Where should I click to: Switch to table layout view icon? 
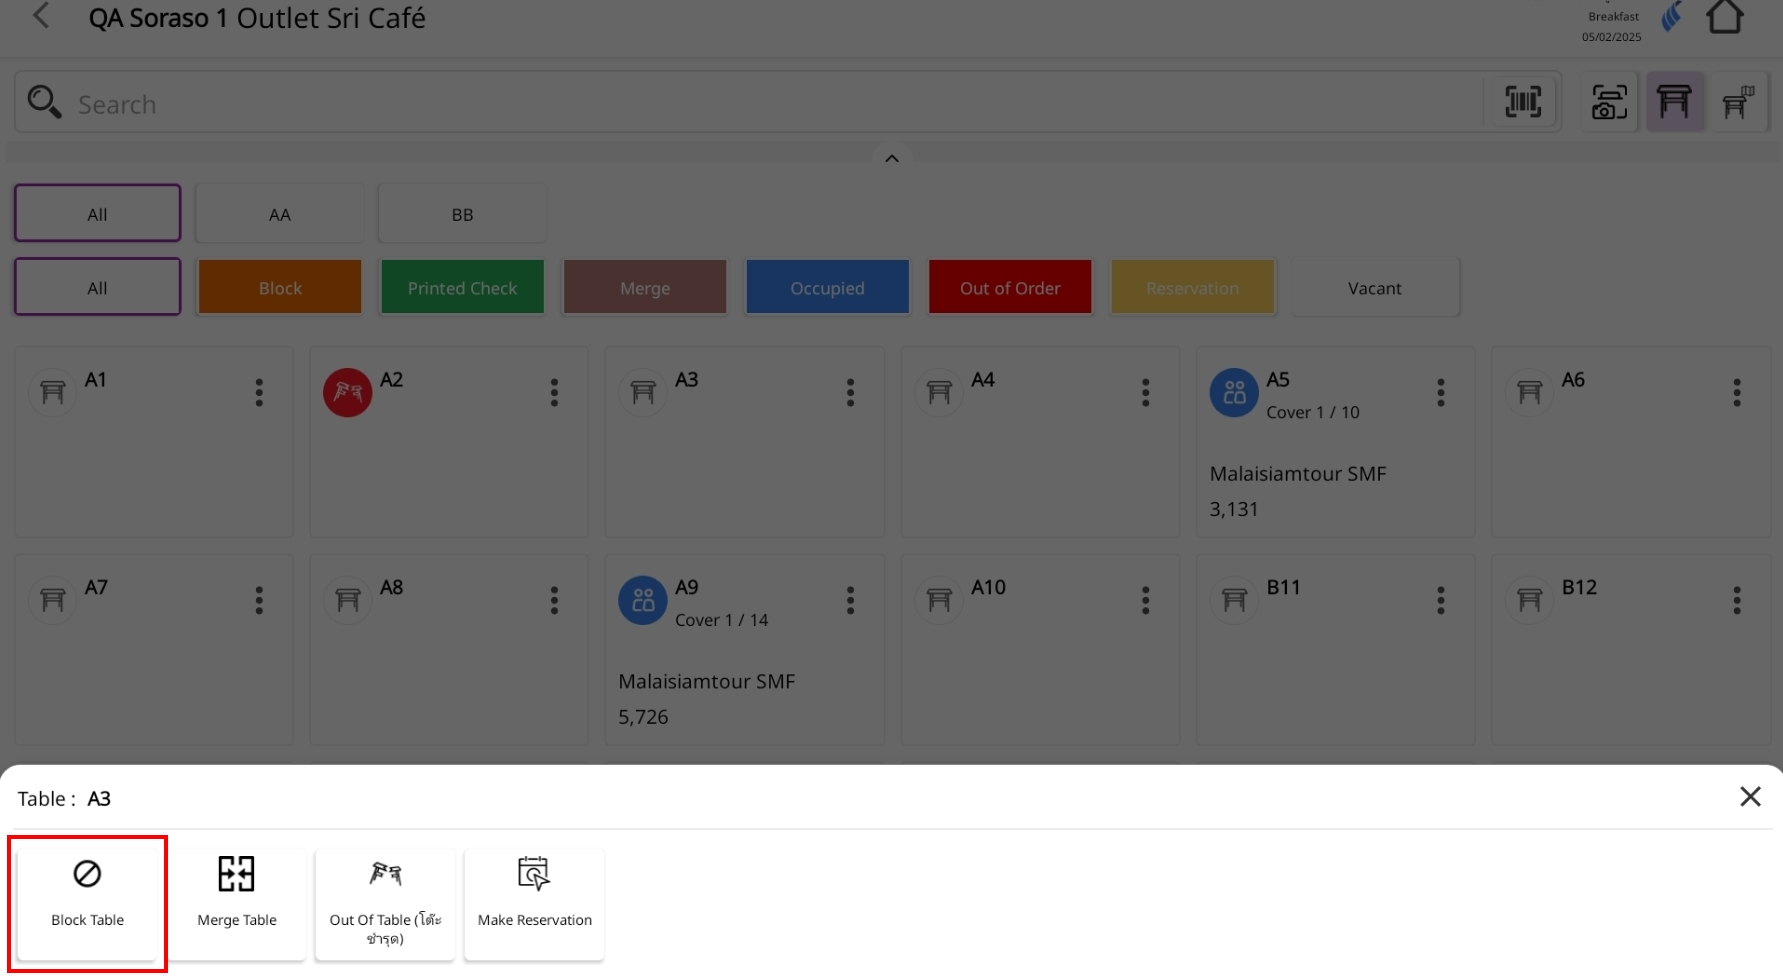pos(1675,102)
